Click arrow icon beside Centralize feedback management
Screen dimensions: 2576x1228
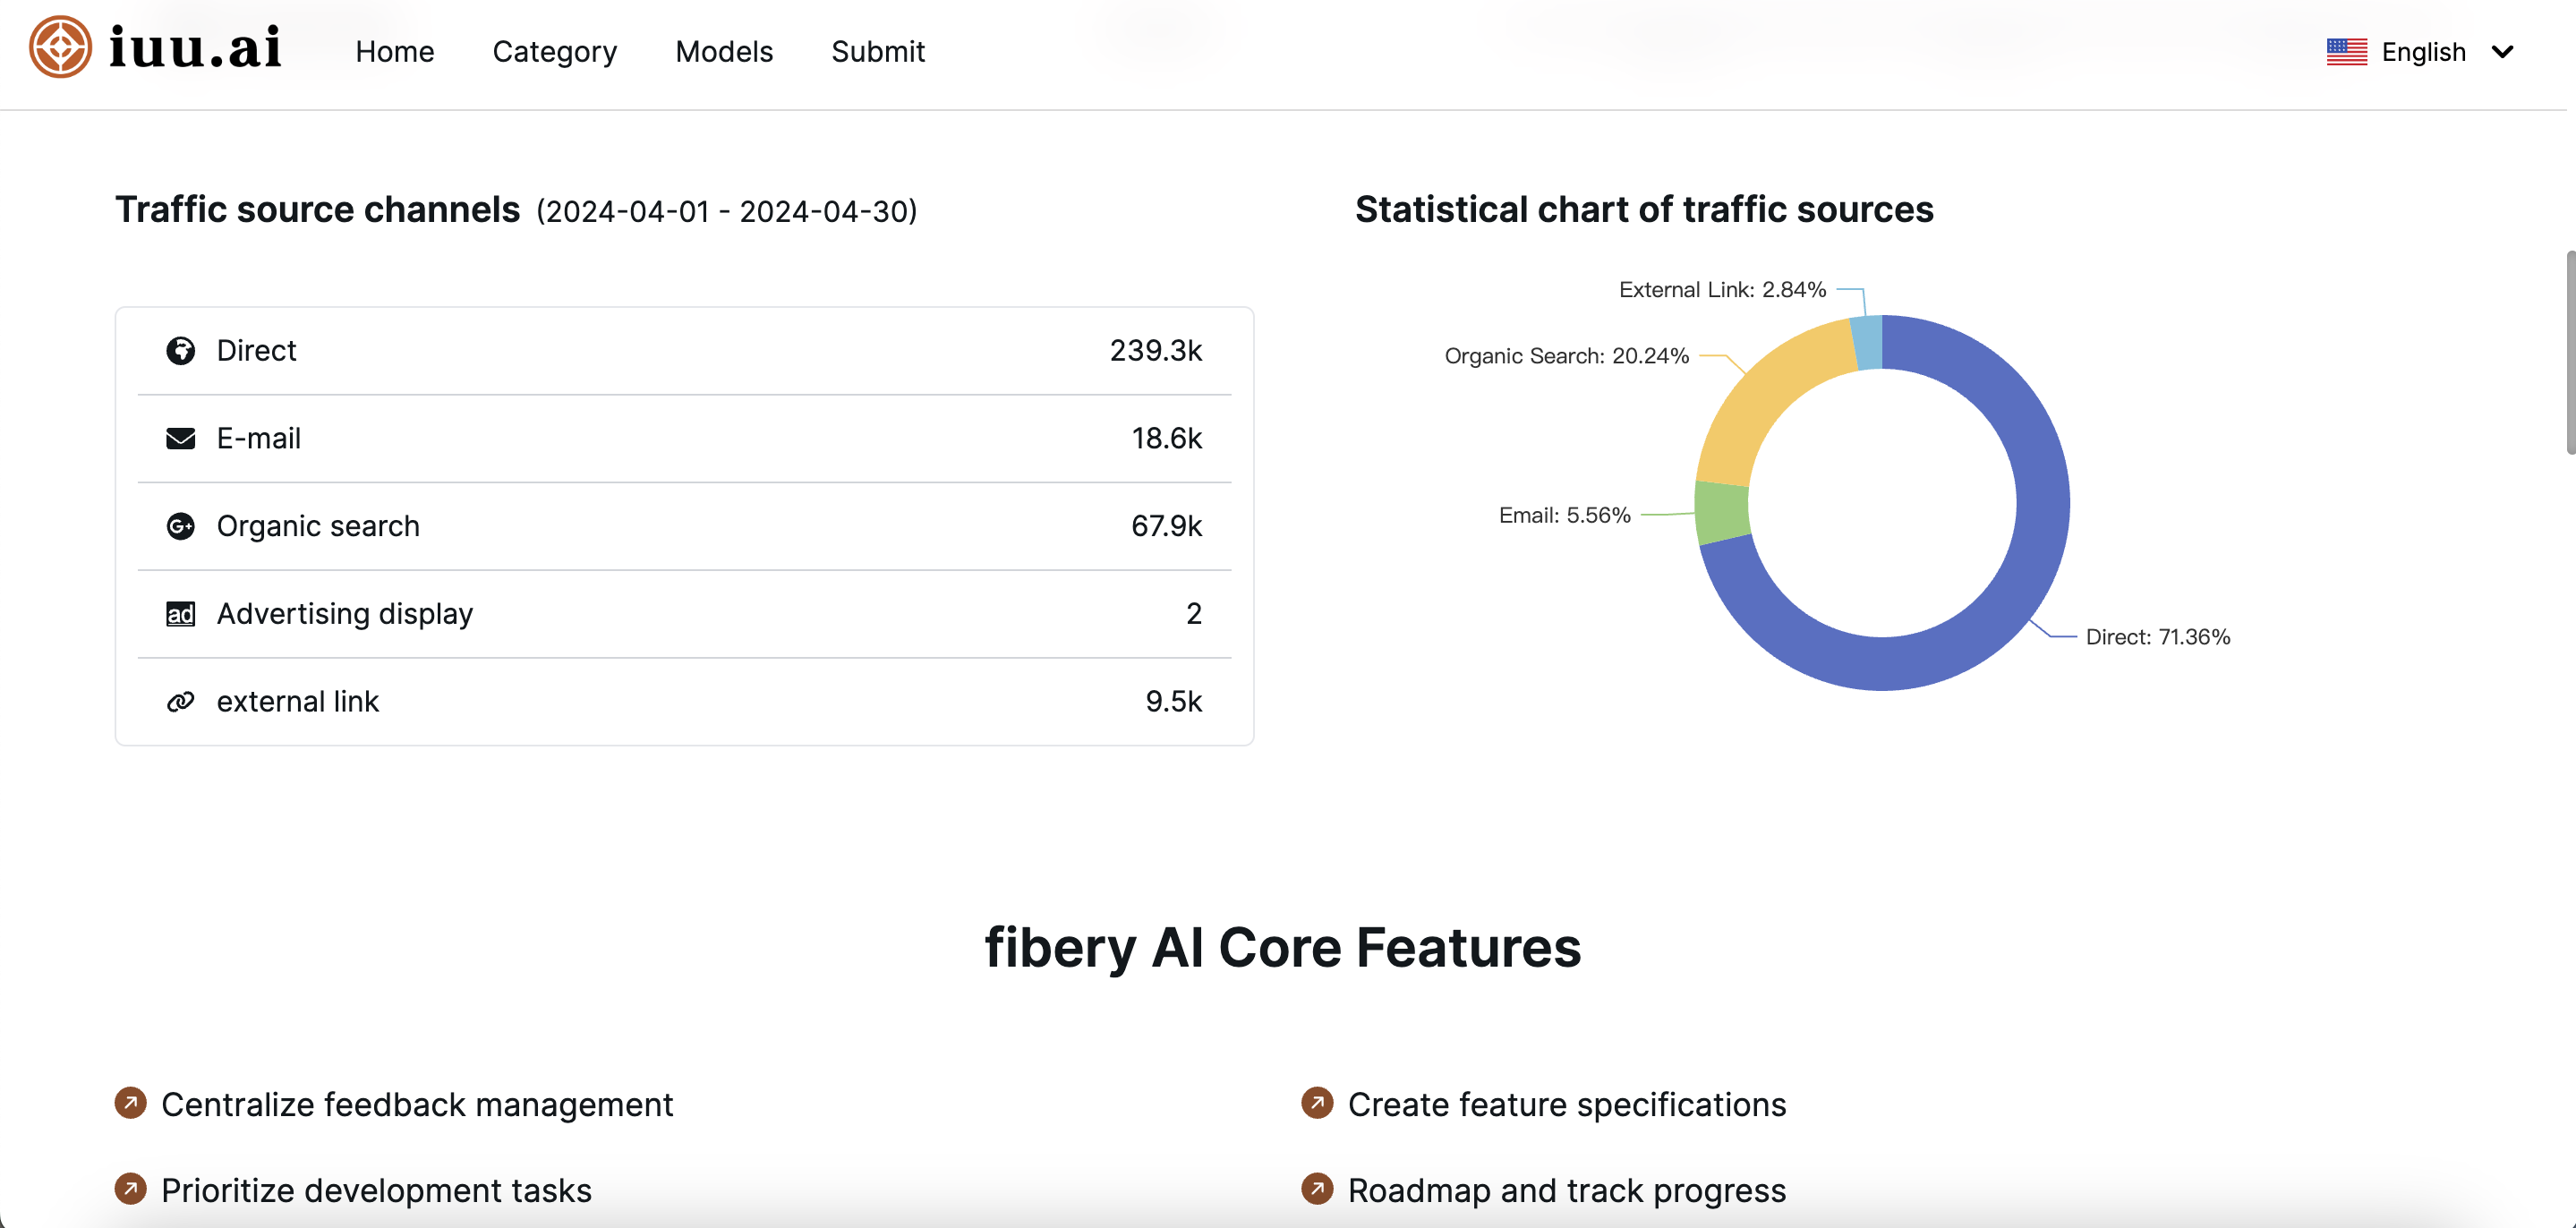point(130,1103)
